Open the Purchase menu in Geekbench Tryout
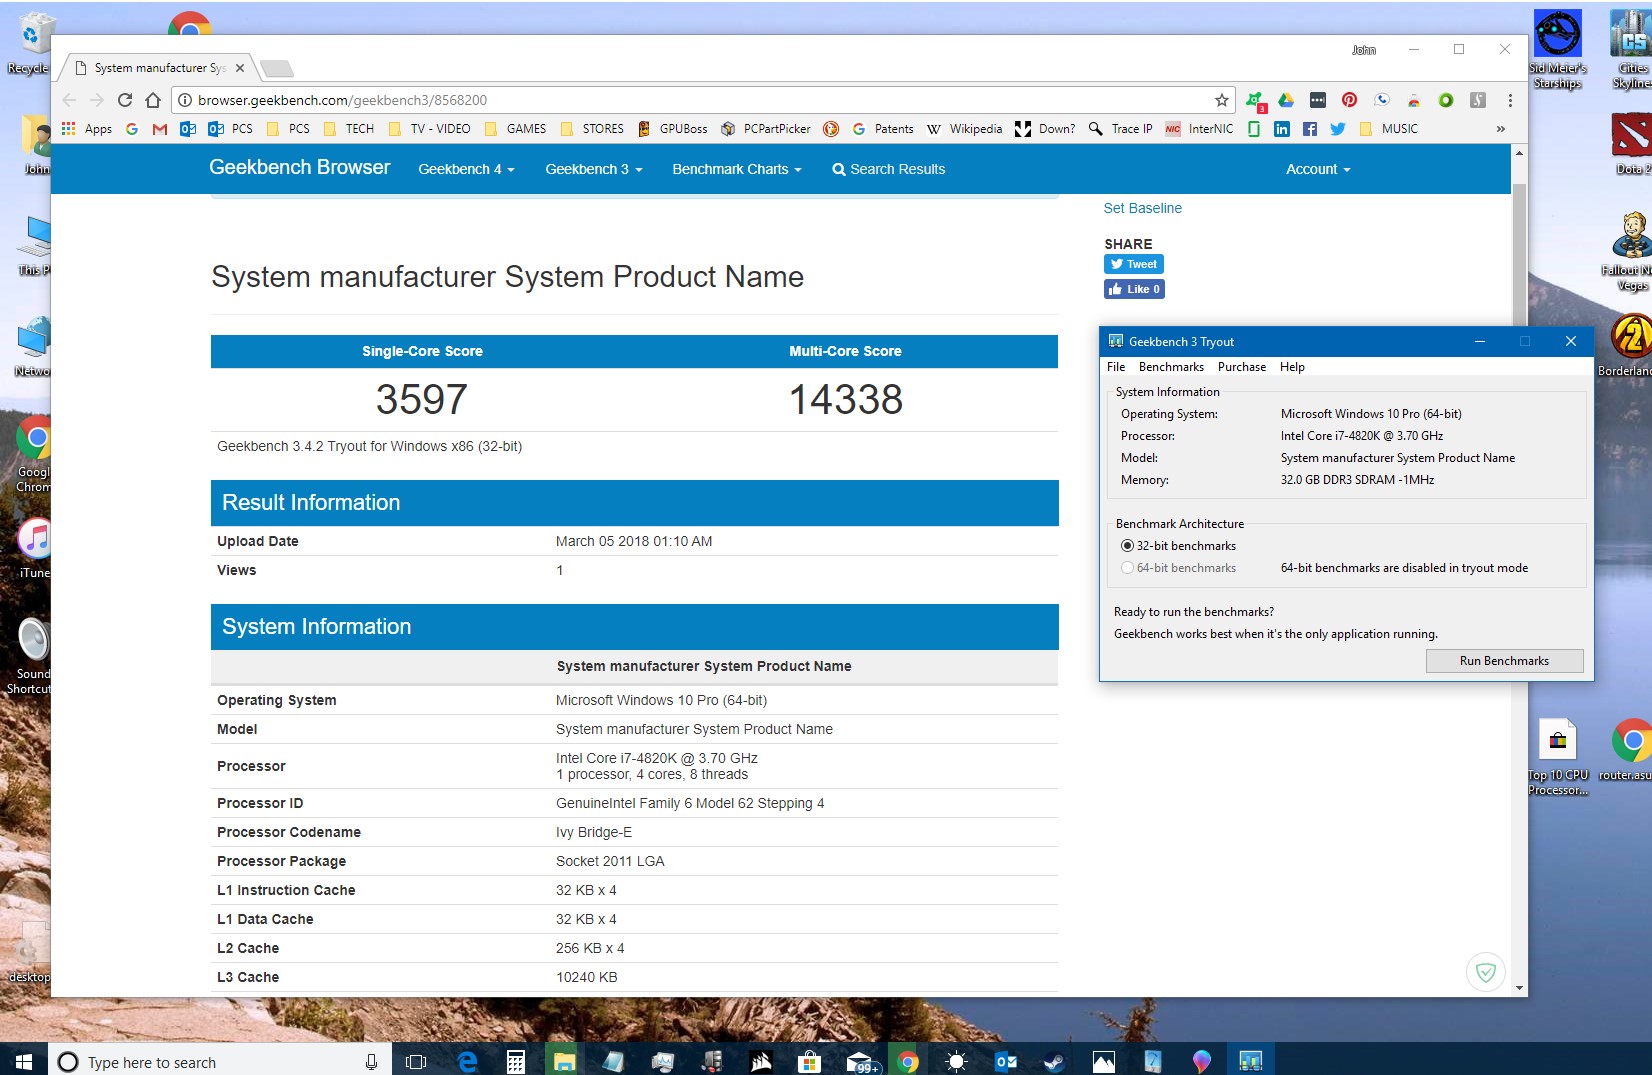The width and height of the screenshot is (1652, 1075). tap(1242, 367)
